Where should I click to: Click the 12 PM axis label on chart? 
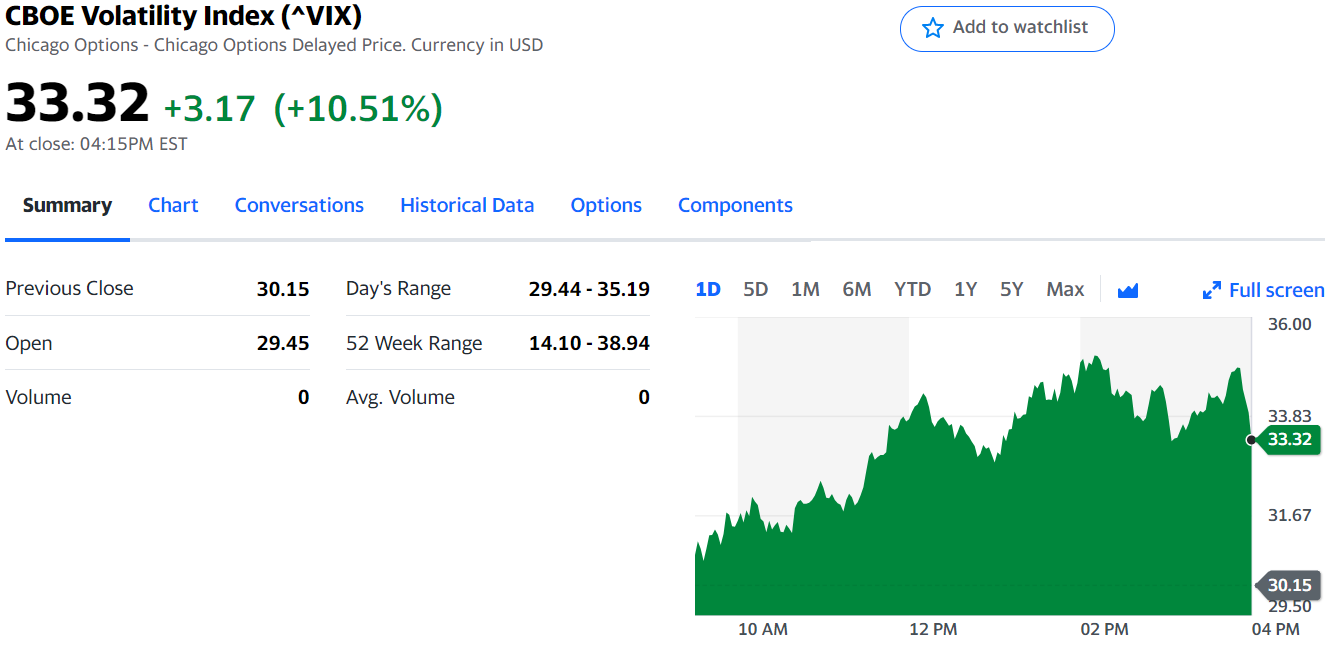[x=933, y=629]
